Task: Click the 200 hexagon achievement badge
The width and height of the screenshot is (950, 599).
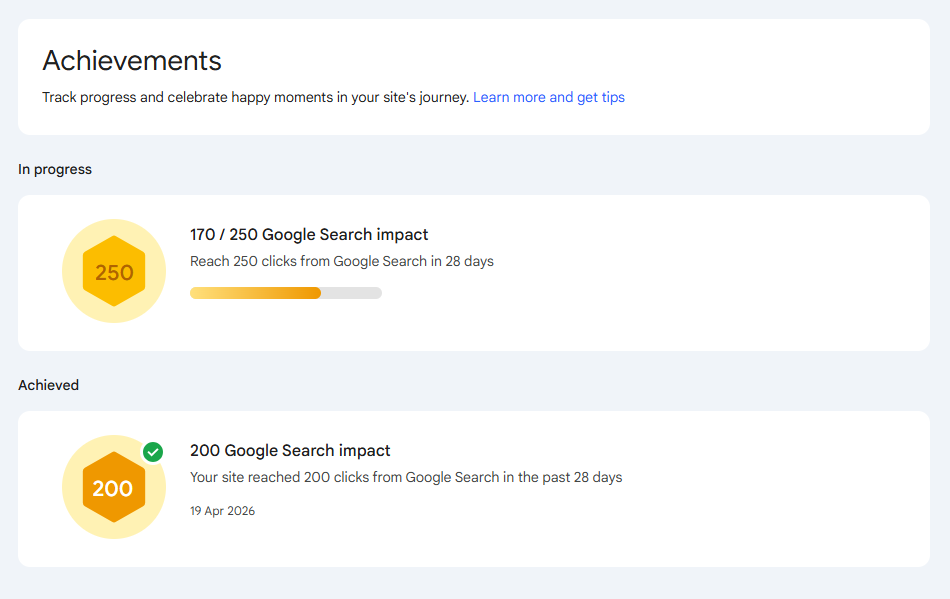Action: 114,487
